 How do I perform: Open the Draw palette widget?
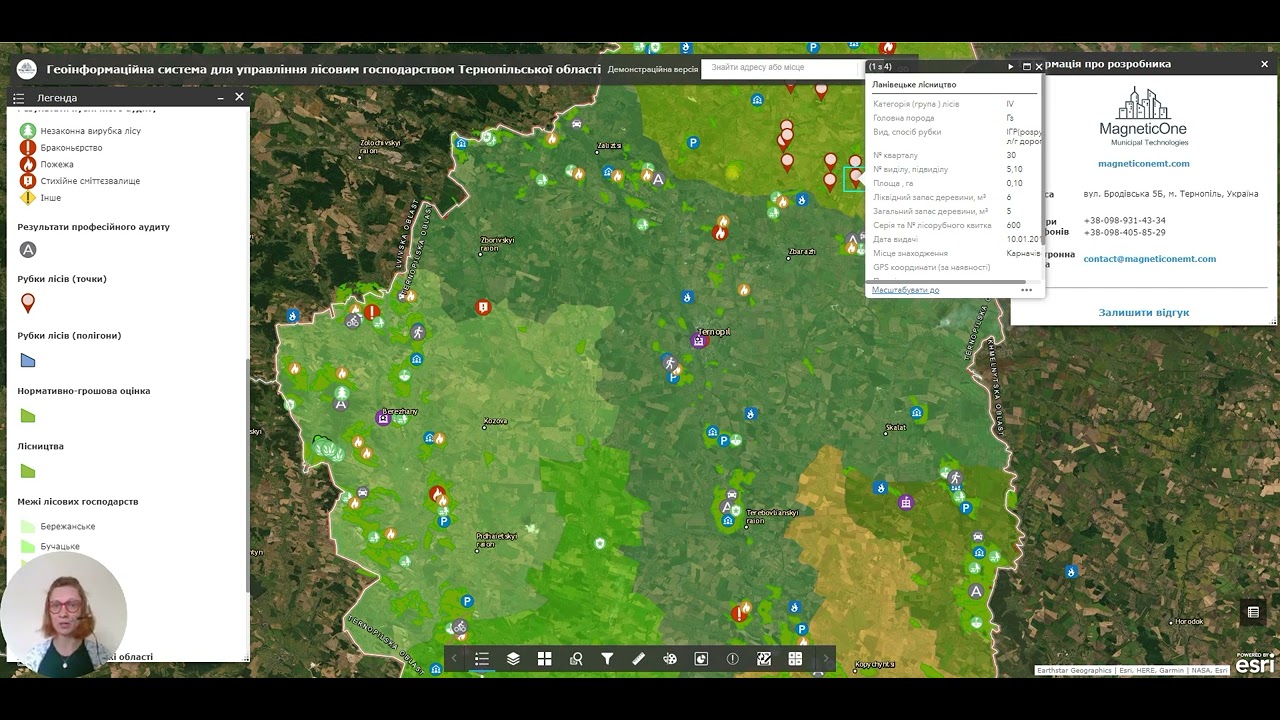click(x=670, y=659)
